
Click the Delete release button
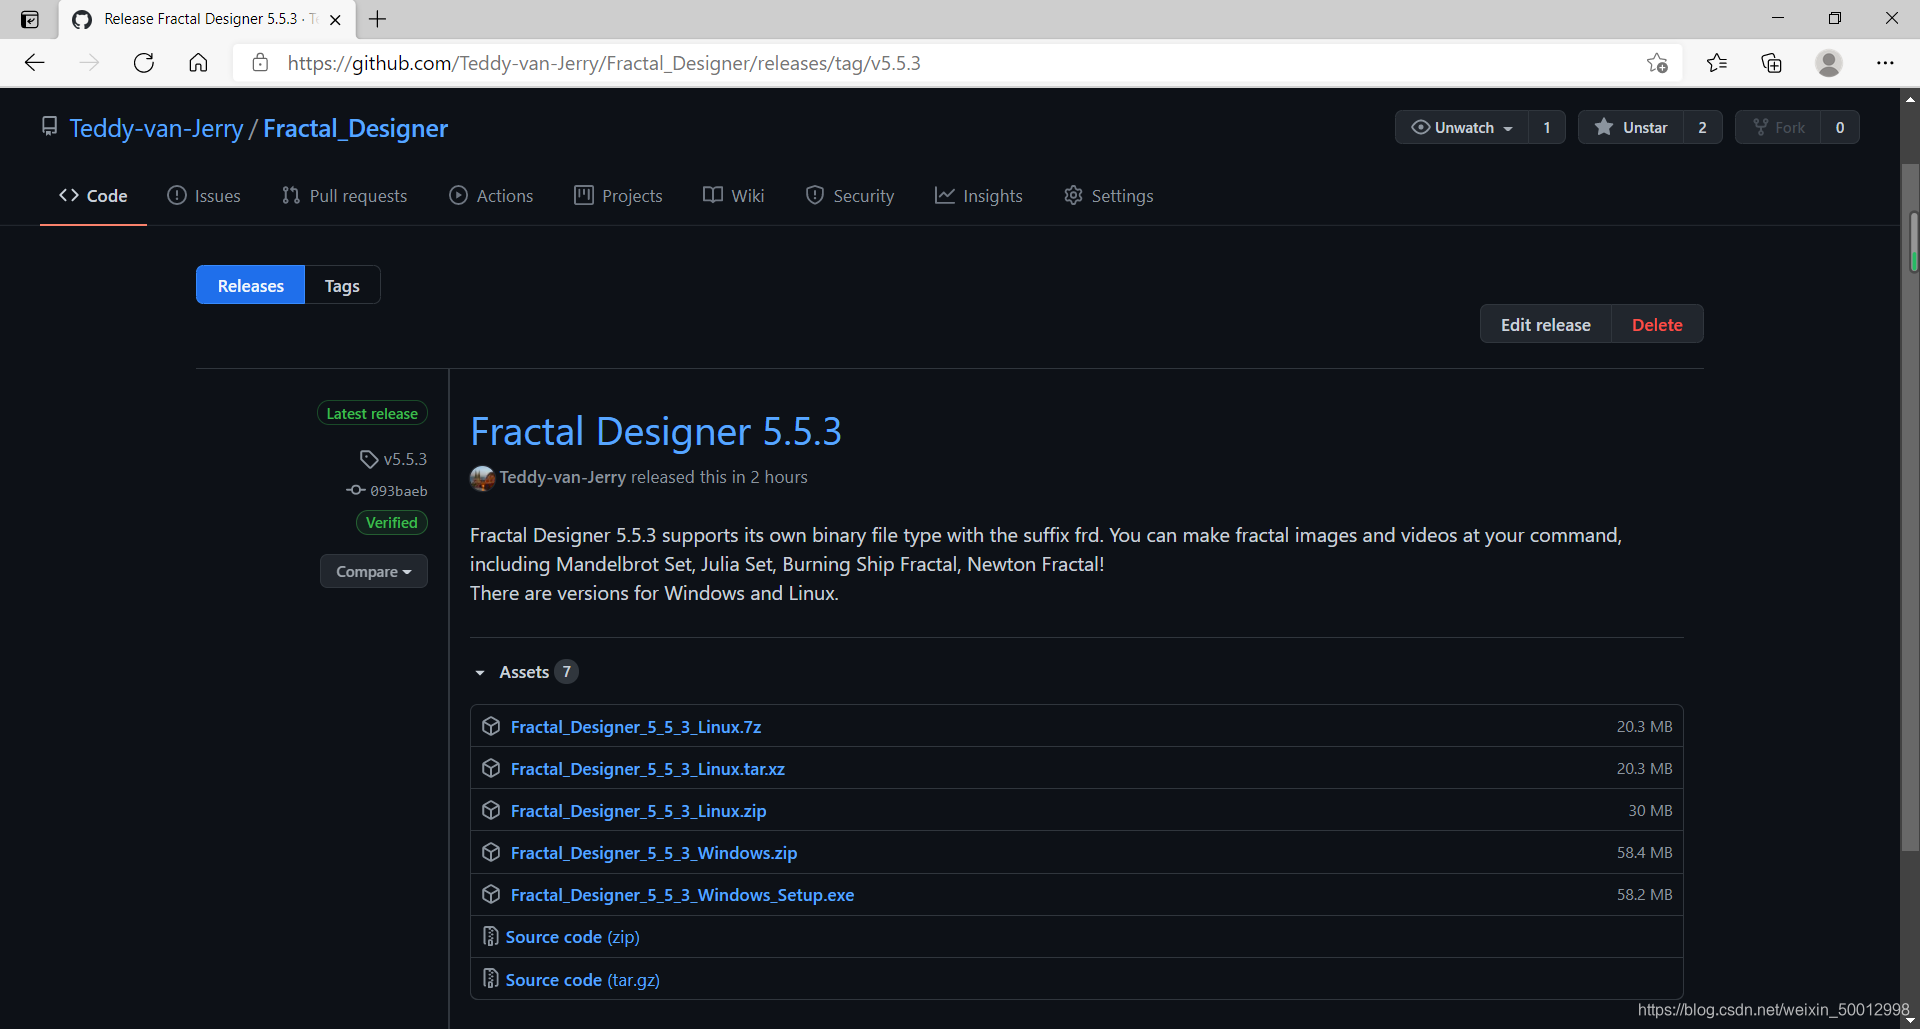(1657, 324)
